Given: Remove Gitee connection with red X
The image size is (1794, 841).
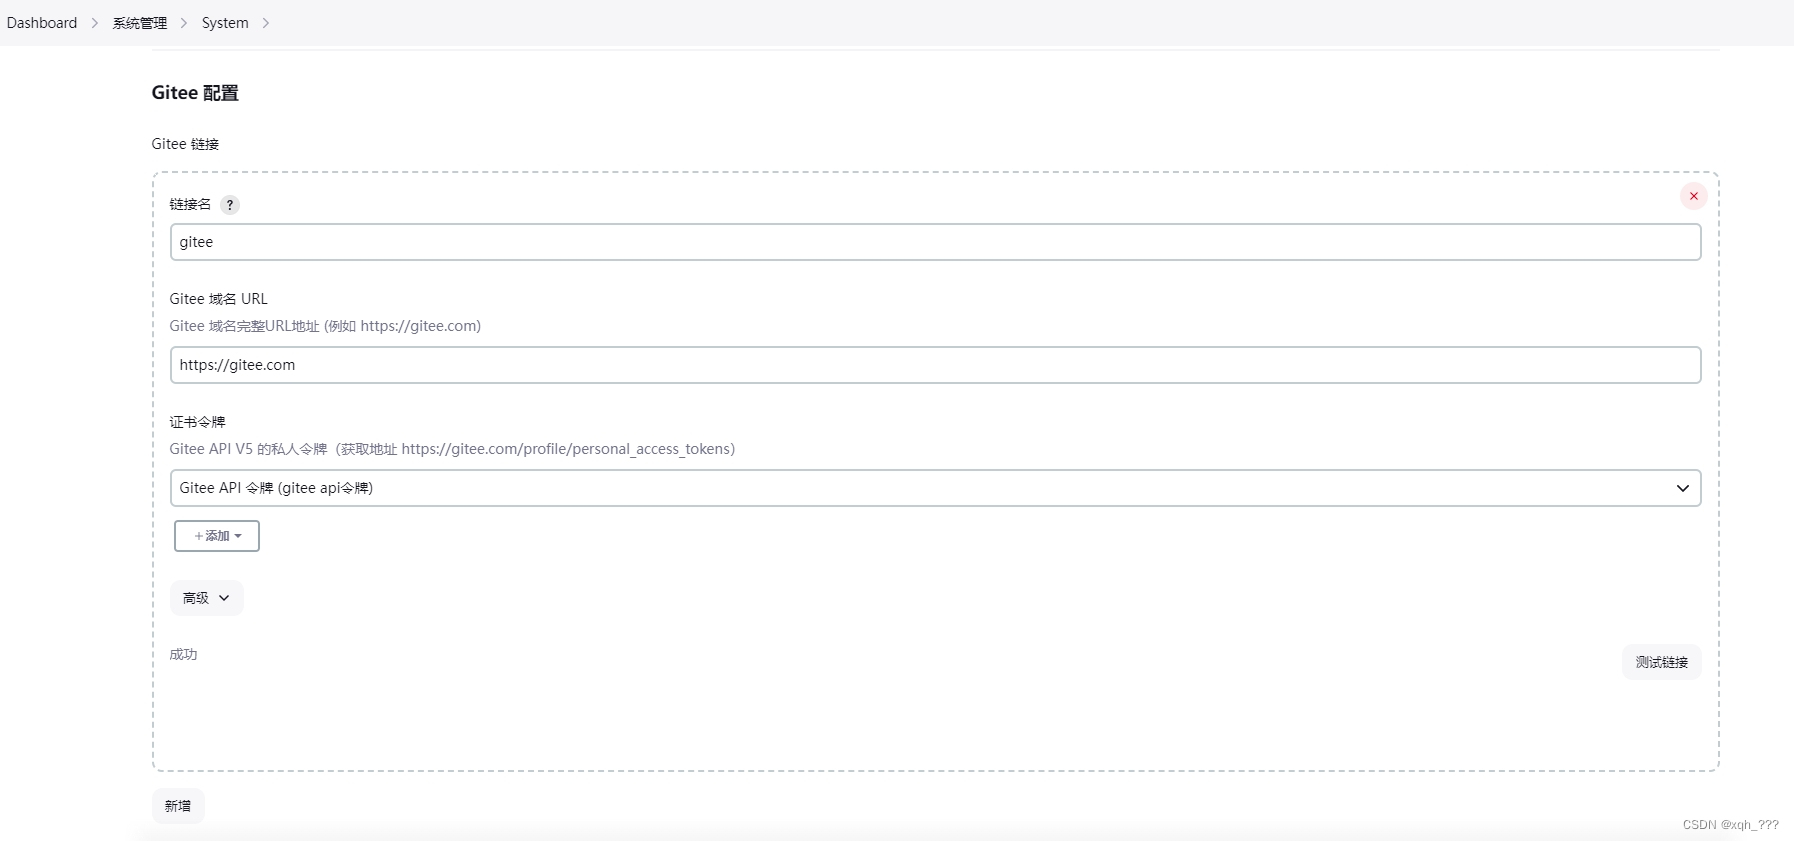Looking at the screenshot, I should tap(1693, 196).
